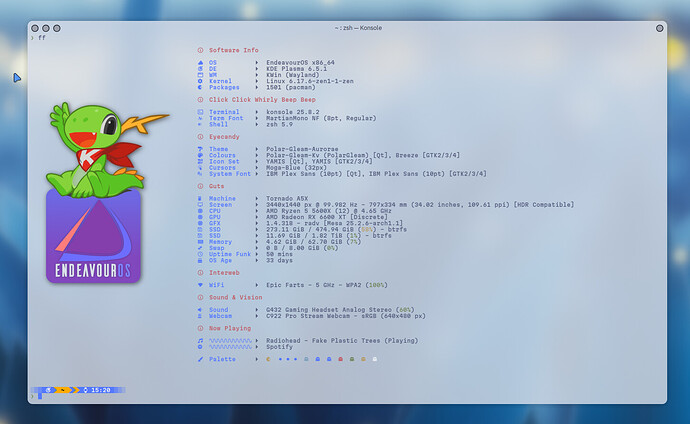Screen dimensions: 690x424
Task: Click the icon beside the DE label
Action: pos(200,69)
